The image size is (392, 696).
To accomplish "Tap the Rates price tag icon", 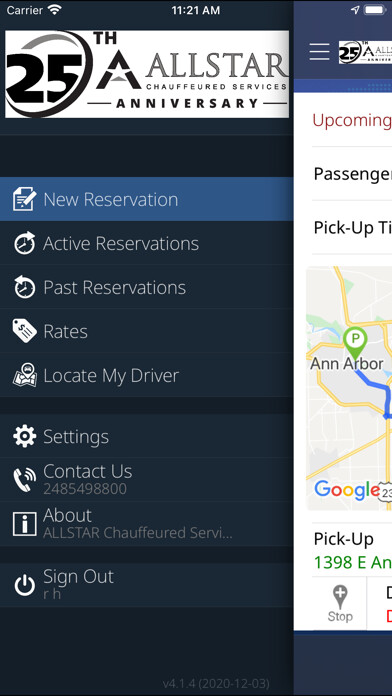I will pos(25,331).
